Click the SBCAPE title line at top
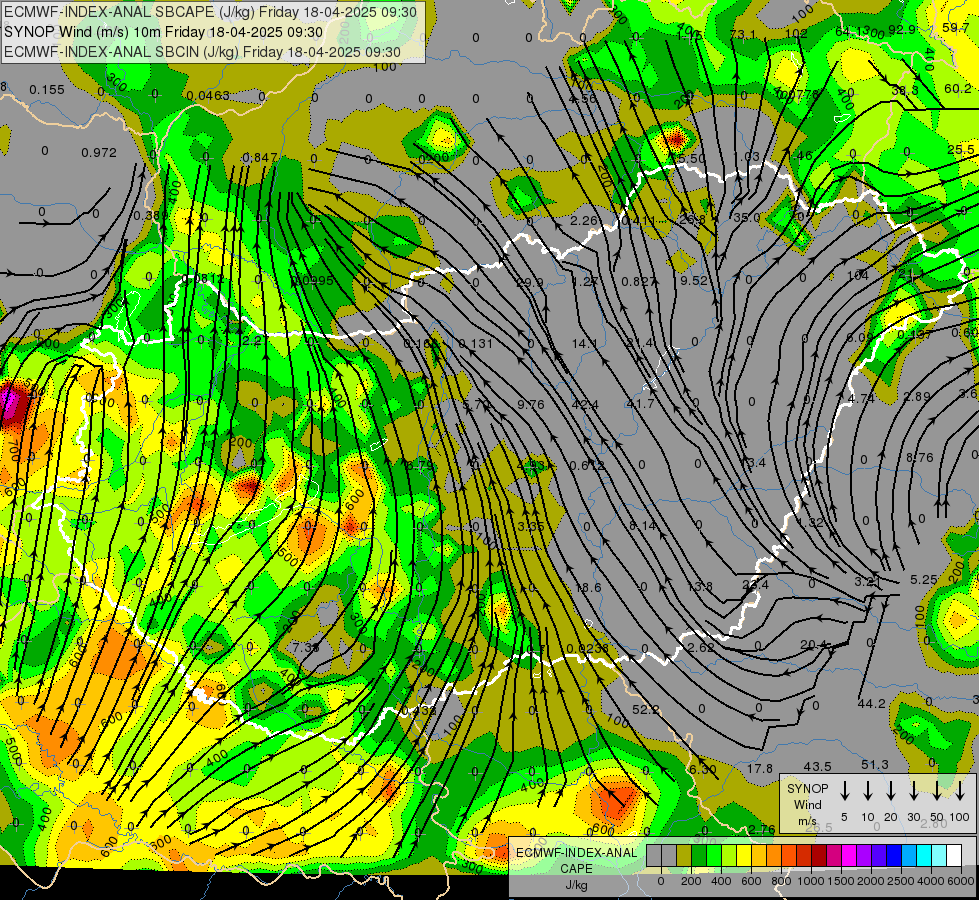This screenshot has height=900, width=979. tap(210, 11)
